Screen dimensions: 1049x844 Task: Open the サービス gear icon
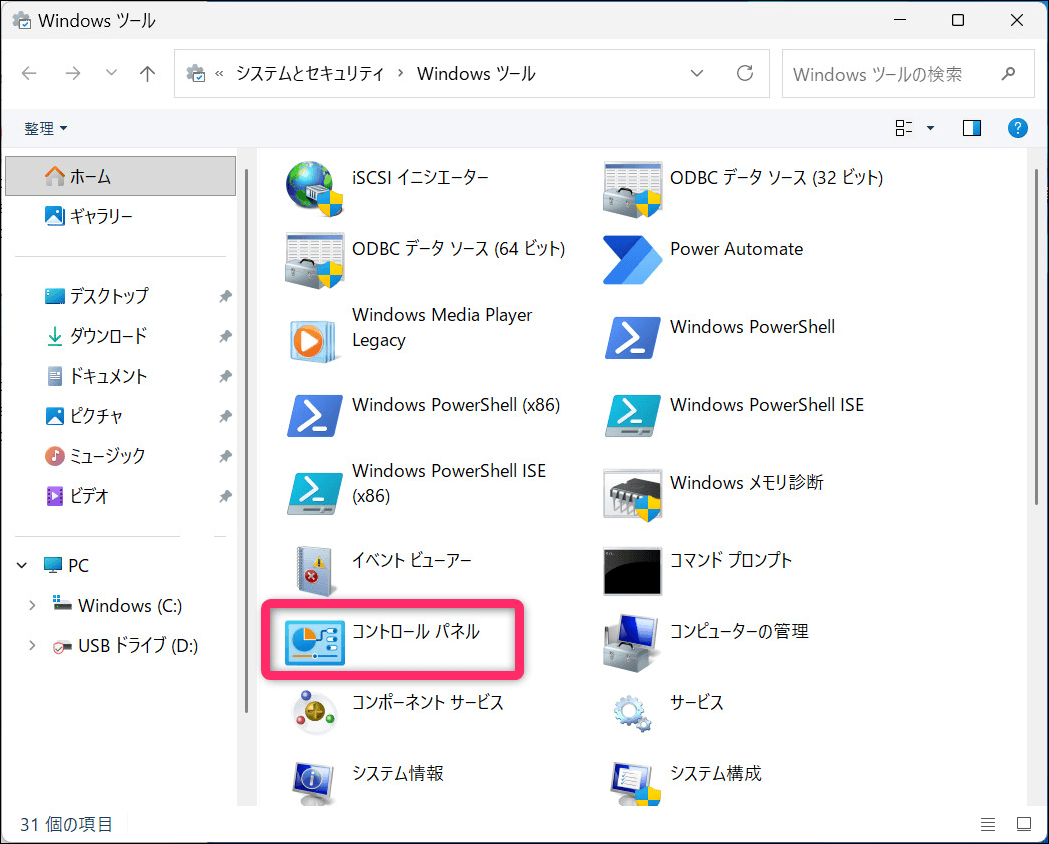[632, 712]
